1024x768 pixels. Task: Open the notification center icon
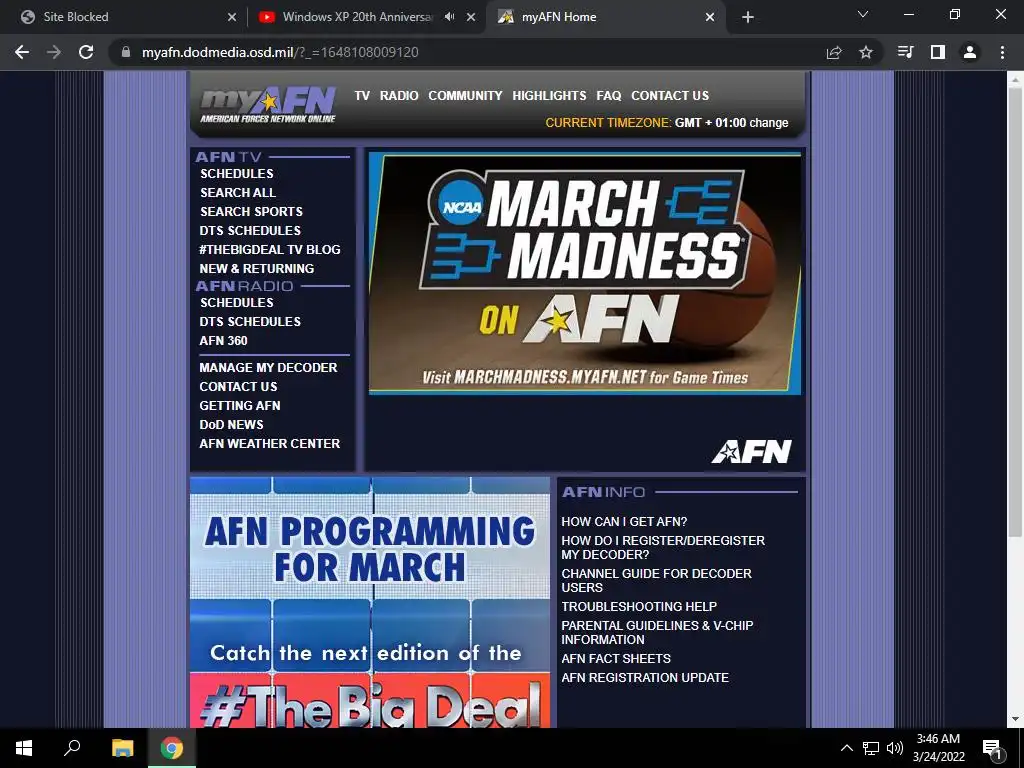coord(993,748)
